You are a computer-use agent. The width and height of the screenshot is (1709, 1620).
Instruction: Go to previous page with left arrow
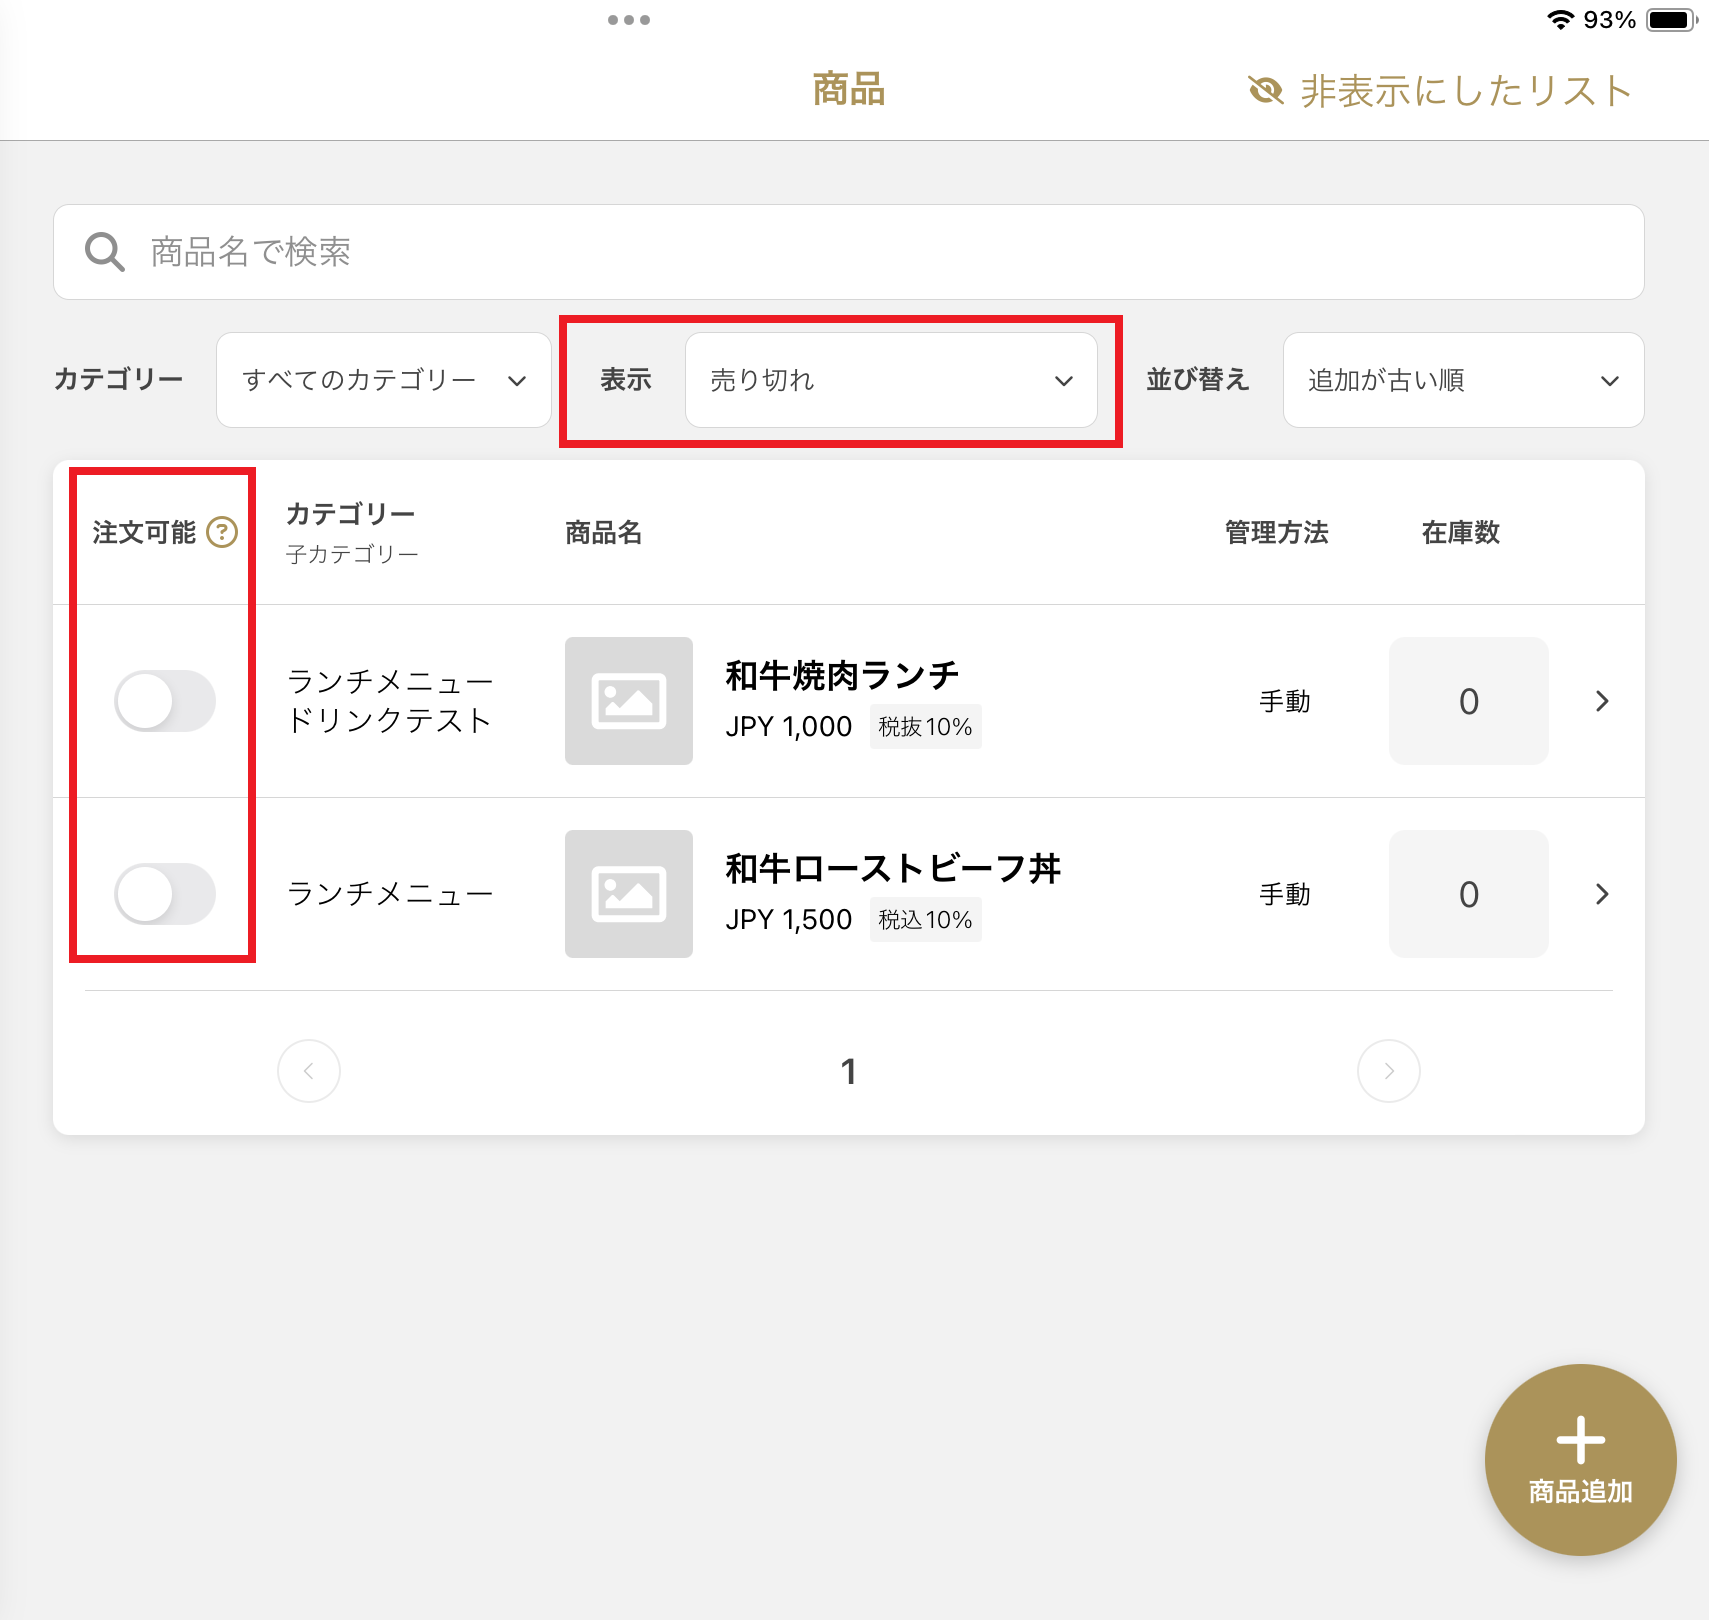(309, 1071)
